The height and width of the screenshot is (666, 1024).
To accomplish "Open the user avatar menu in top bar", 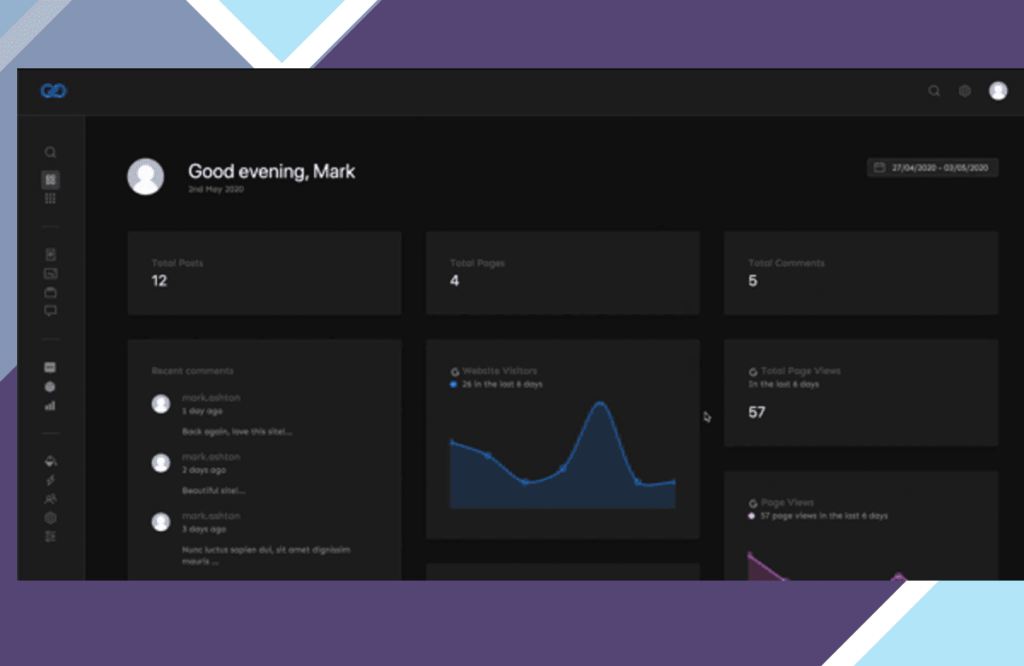I will point(998,91).
